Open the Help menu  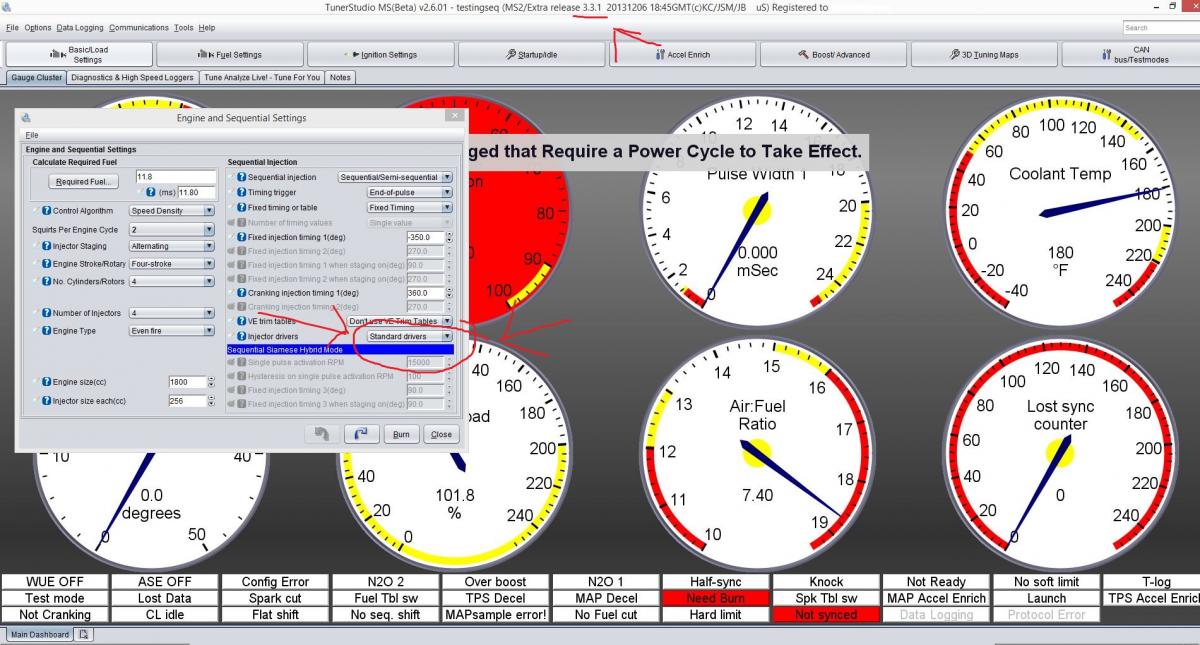pyautogui.click(x=207, y=28)
